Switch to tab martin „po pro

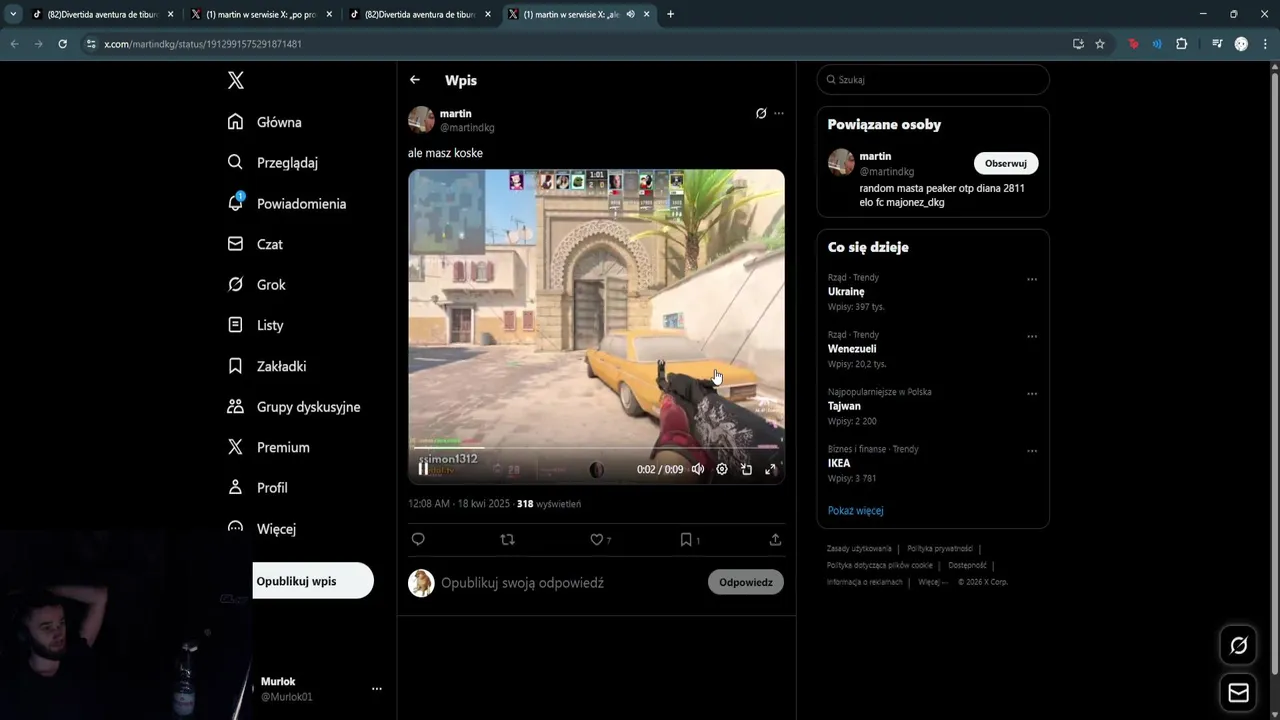point(262,14)
